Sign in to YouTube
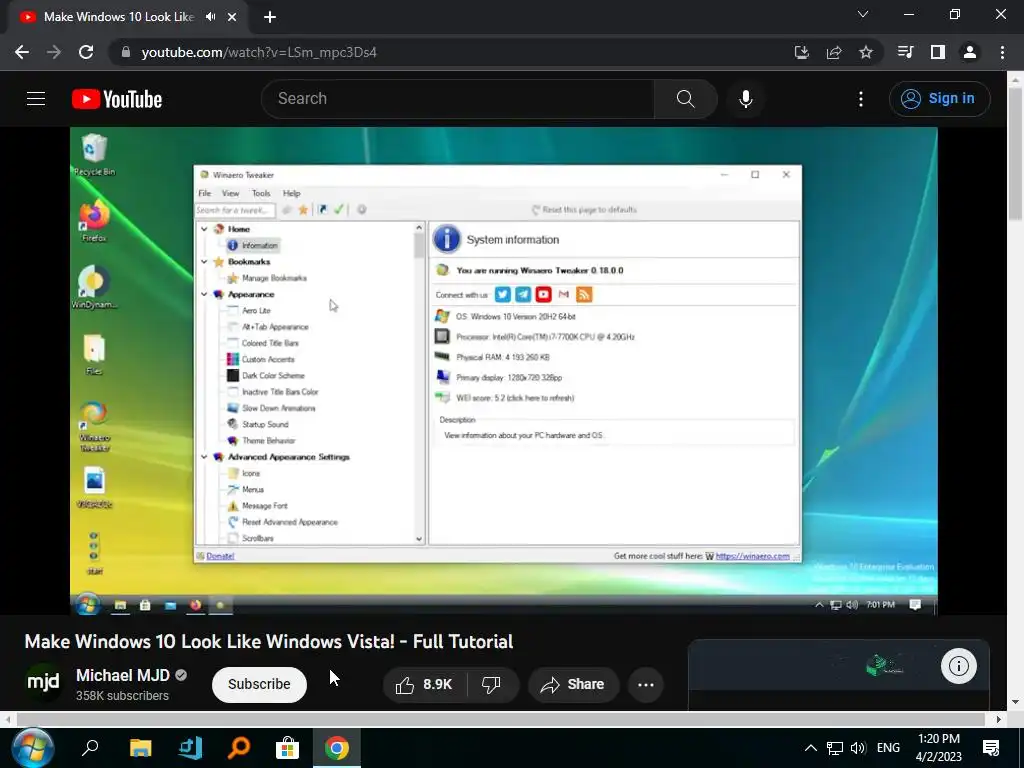This screenshot has width=1024, height=768. [939, 99]
